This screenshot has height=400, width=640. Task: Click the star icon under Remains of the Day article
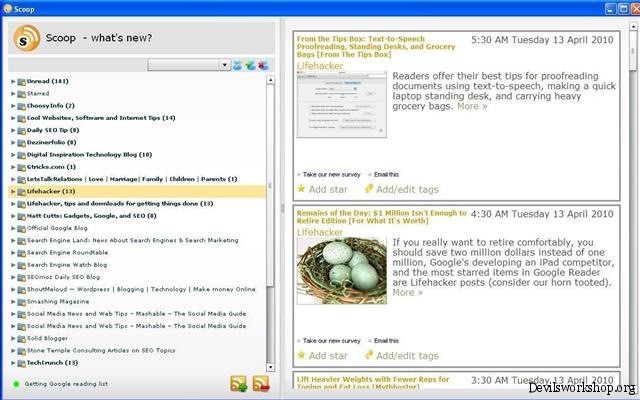(301, 355)
